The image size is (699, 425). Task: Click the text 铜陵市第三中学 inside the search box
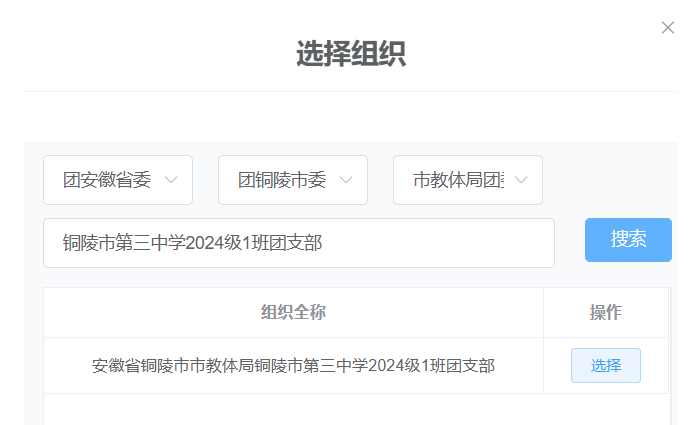point(122,243)
